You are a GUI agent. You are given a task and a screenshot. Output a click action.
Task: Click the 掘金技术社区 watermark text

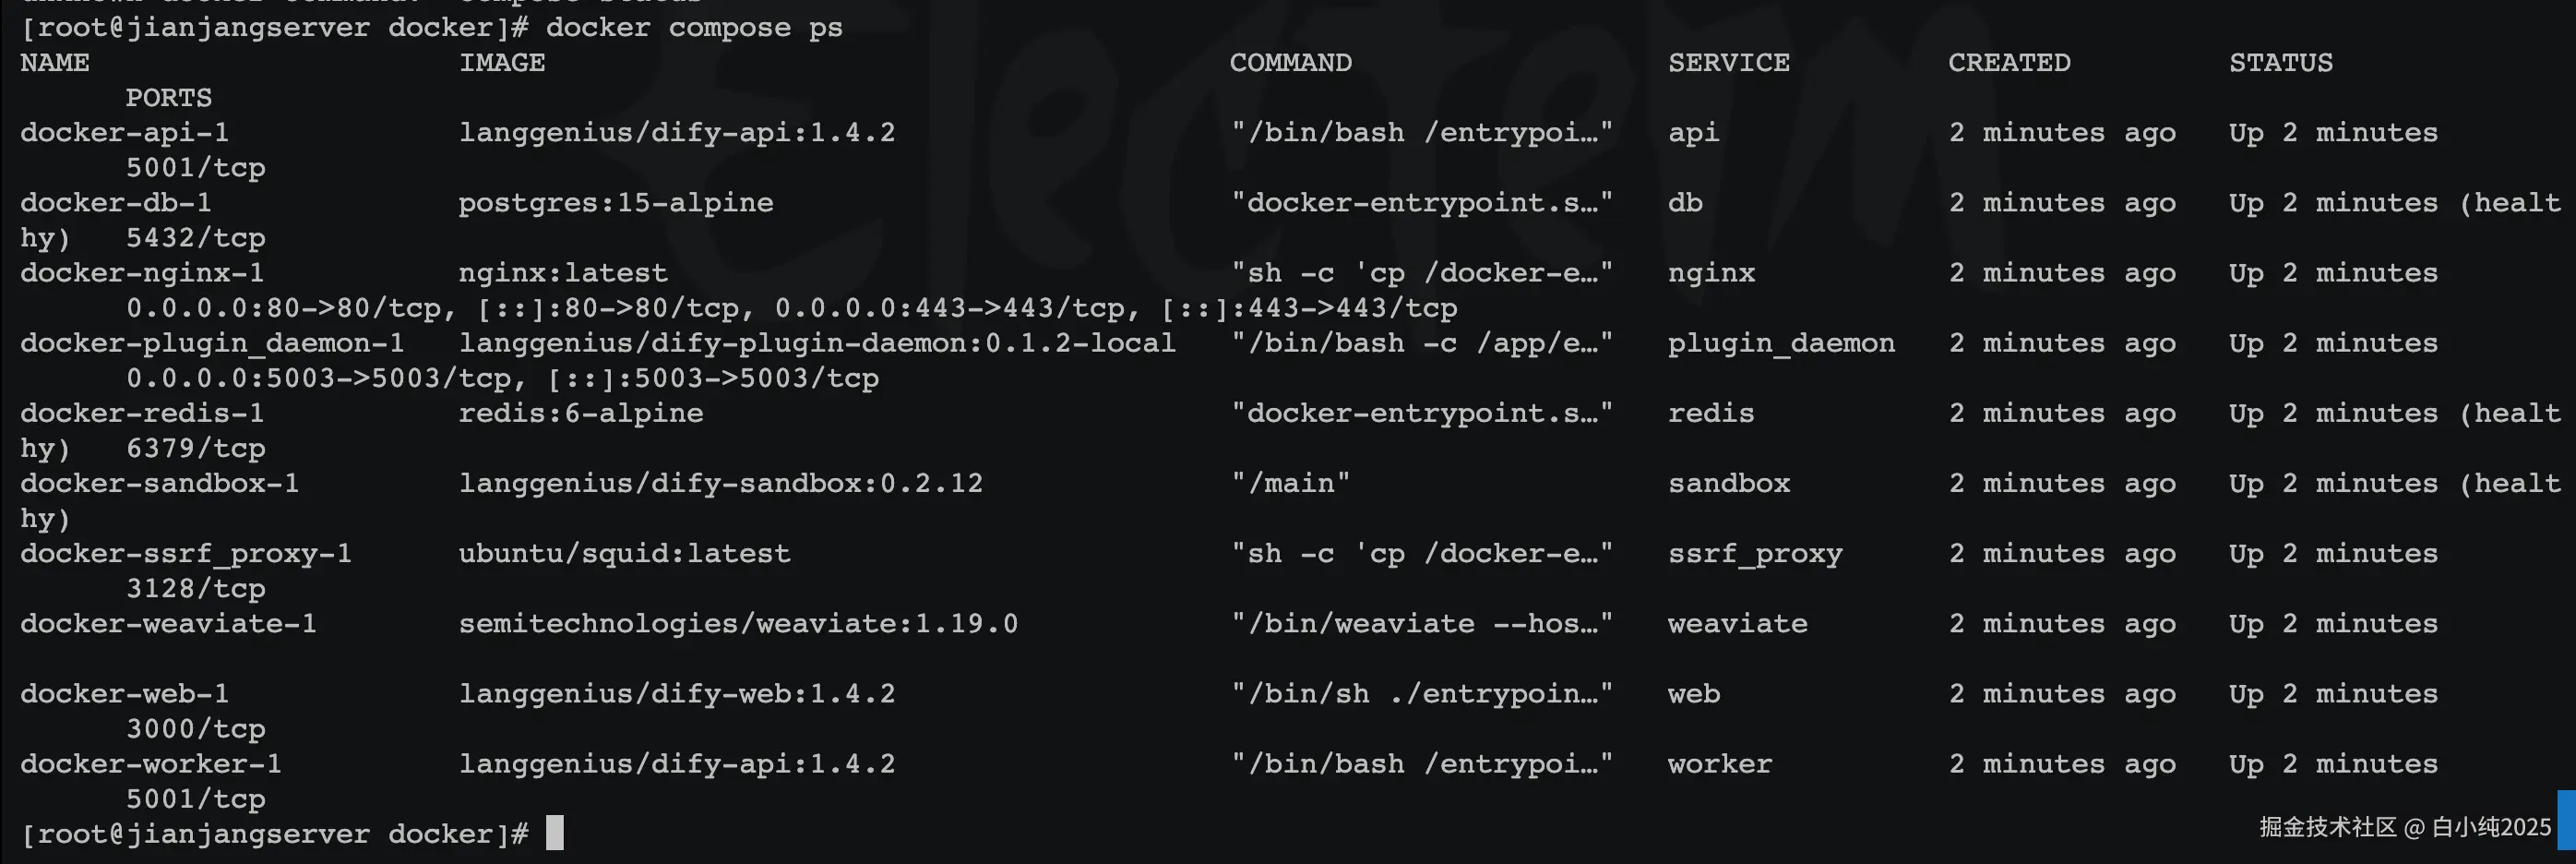click(2328, 827)
